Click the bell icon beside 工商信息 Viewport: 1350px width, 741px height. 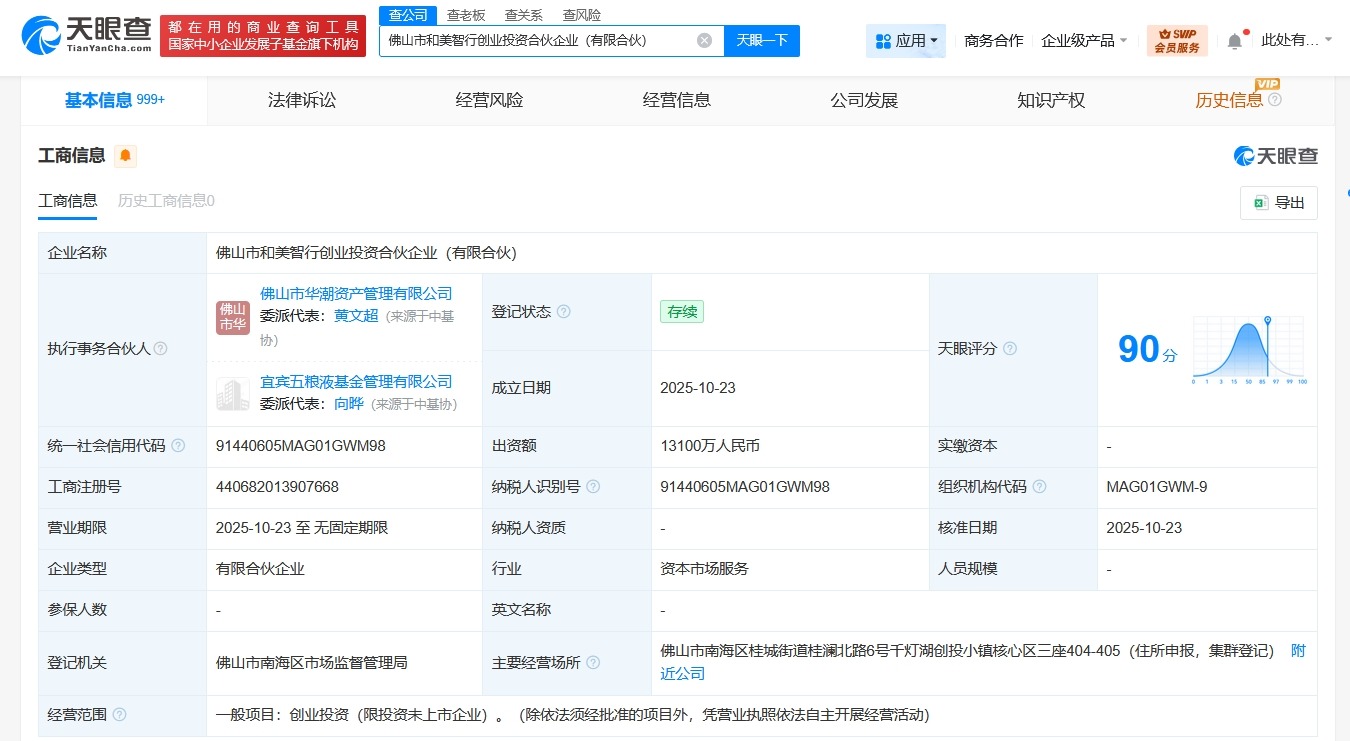(x=127, y=155)
